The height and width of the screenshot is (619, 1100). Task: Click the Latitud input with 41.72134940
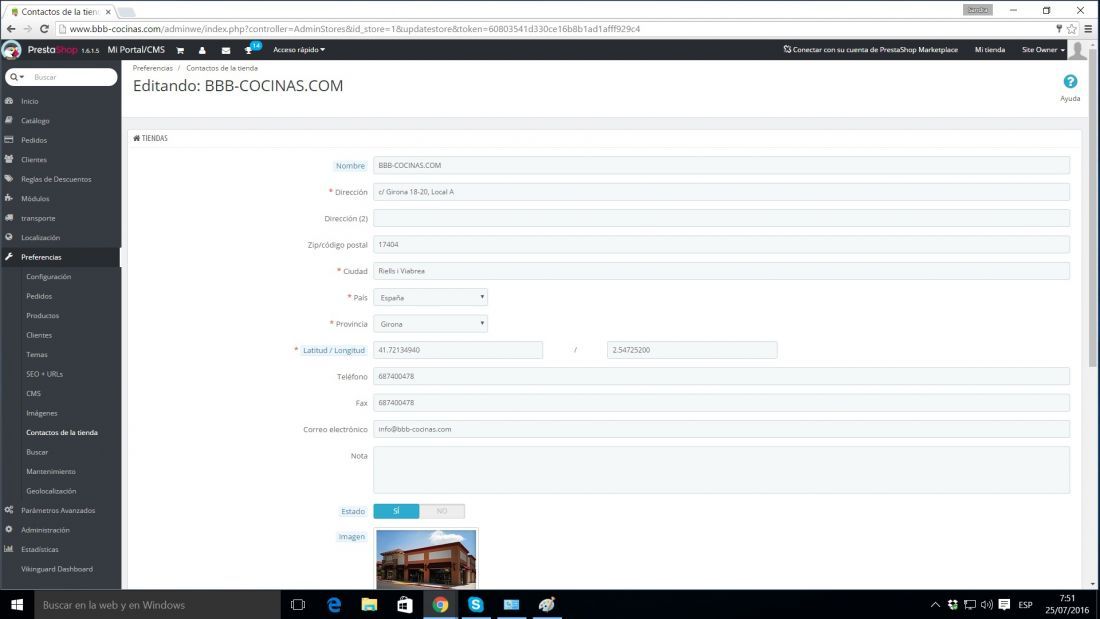tap(458, 350)
